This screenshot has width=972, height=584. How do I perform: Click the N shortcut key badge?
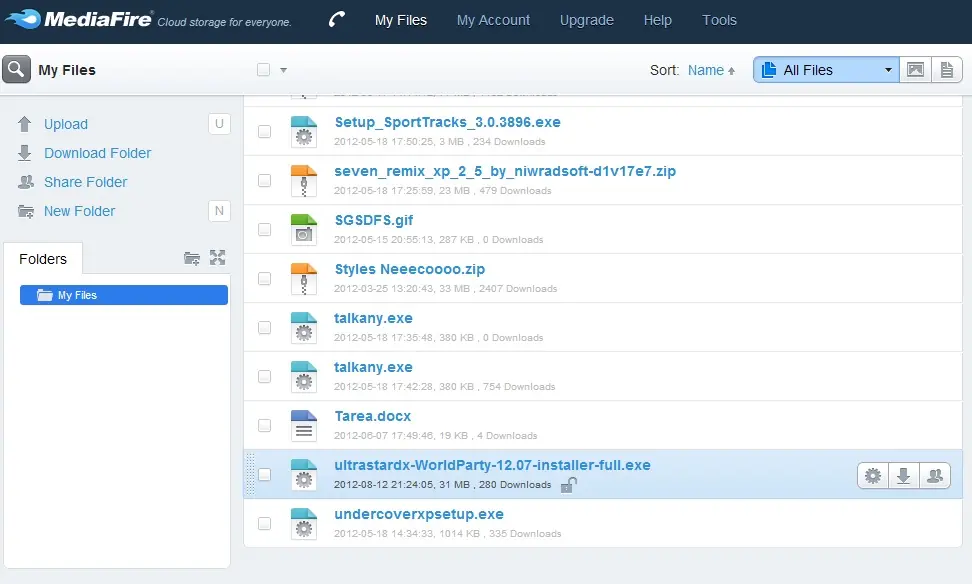[x=219, y=211]
